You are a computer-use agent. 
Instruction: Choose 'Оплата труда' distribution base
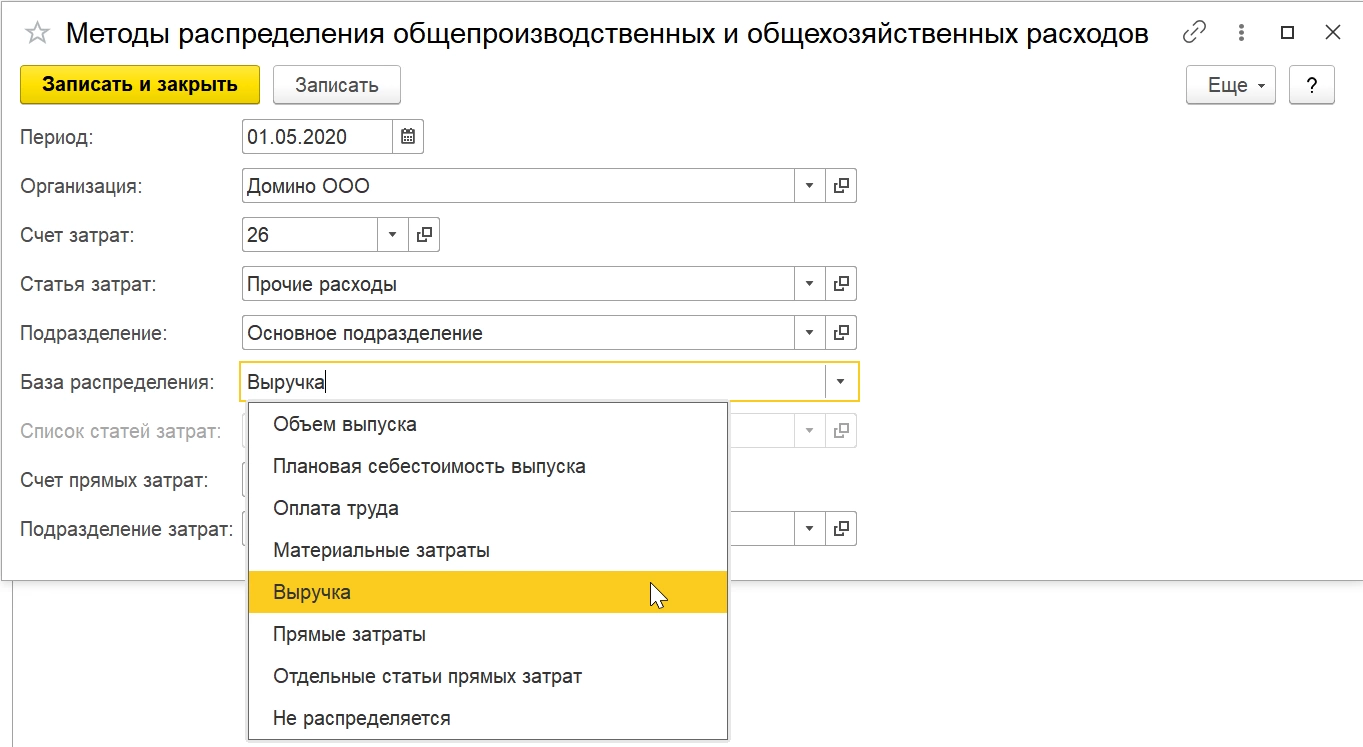[336, 508]
